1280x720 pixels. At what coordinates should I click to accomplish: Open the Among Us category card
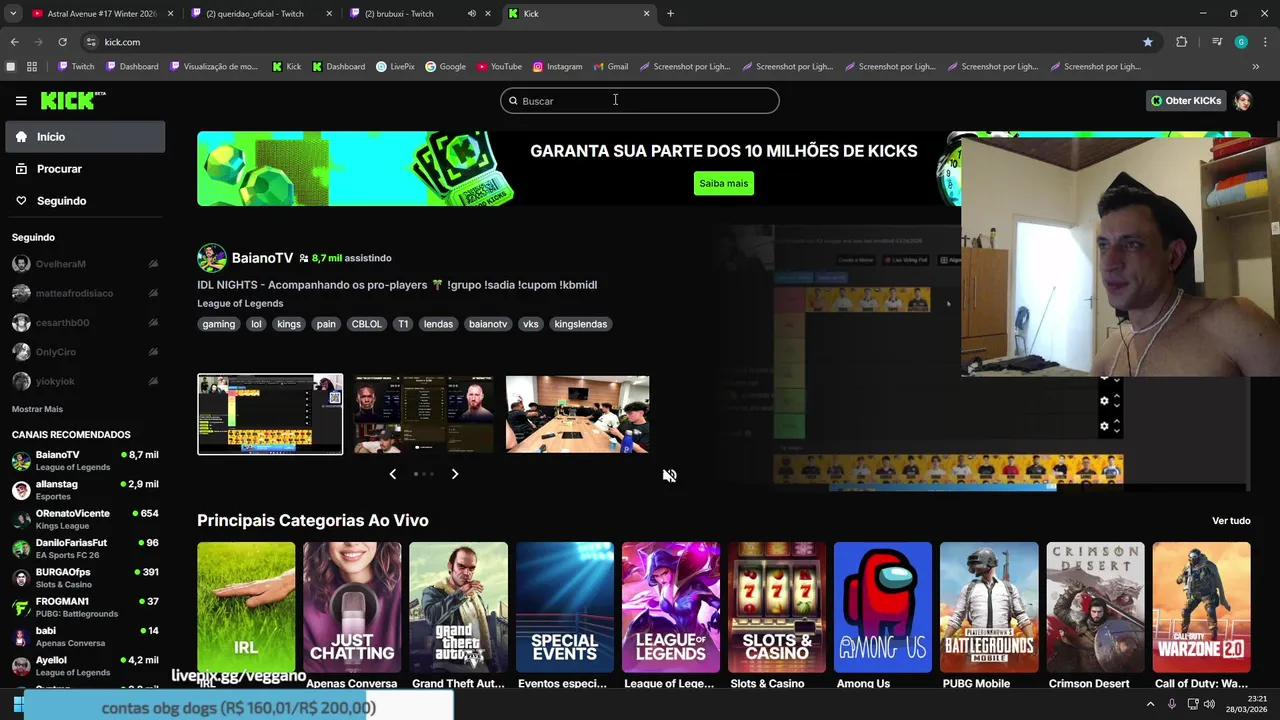point(883,607)
